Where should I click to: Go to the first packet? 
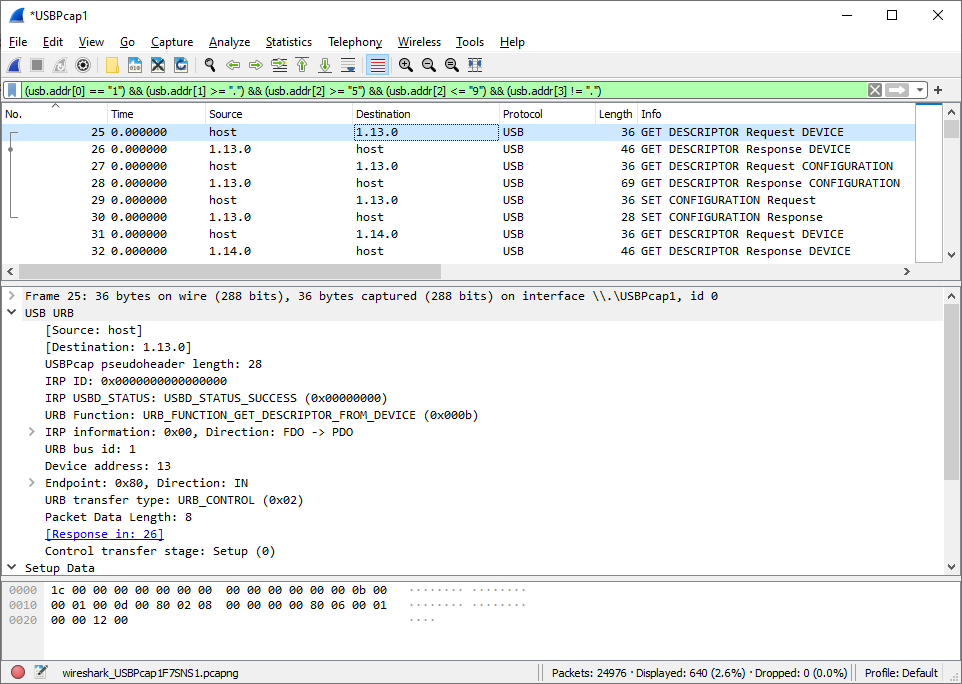point(302,65)
